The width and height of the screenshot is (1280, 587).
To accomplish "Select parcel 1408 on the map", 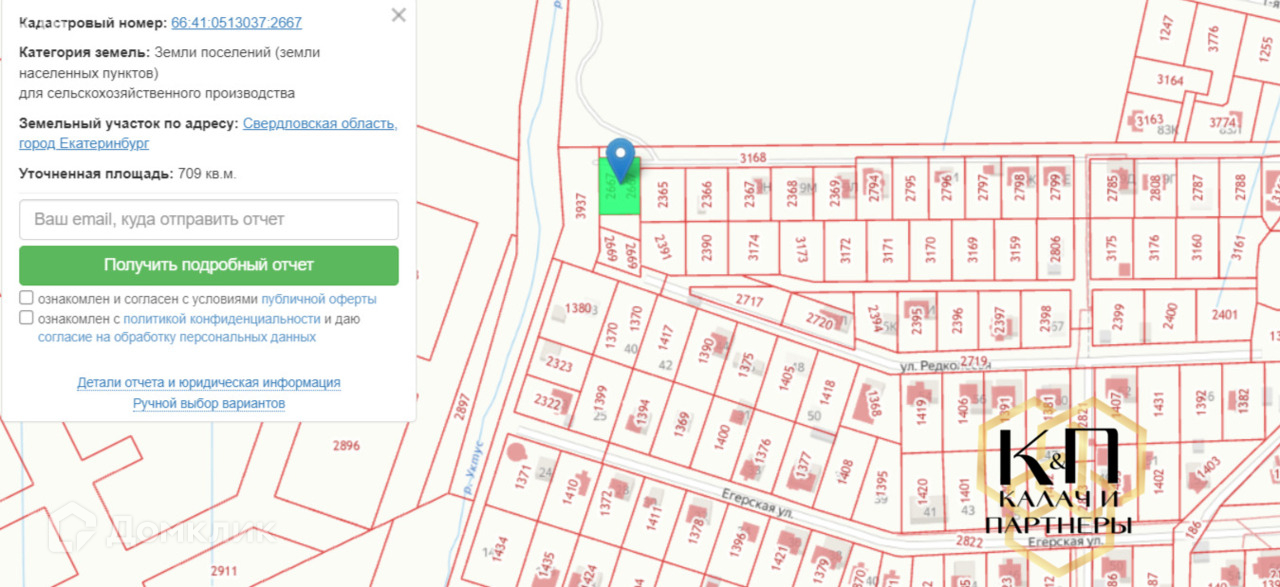I will click(846, 473).
